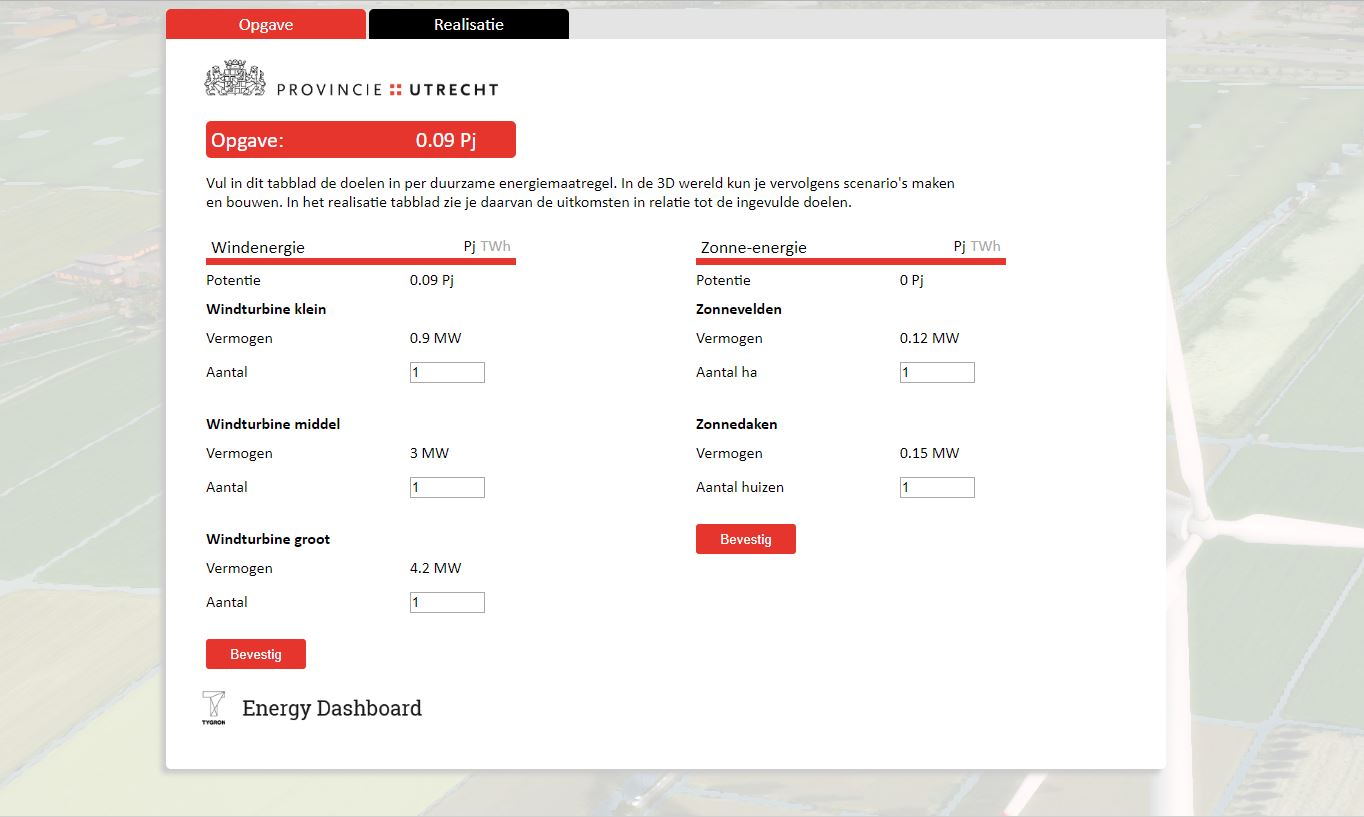Click the Provincie Utrecht wordmark text
1364x817 pixels.
387,89
